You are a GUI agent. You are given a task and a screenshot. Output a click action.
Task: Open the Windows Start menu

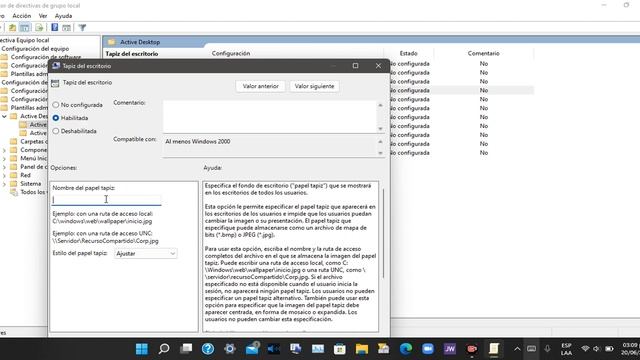pyautogui.click(x=142, y=349)
